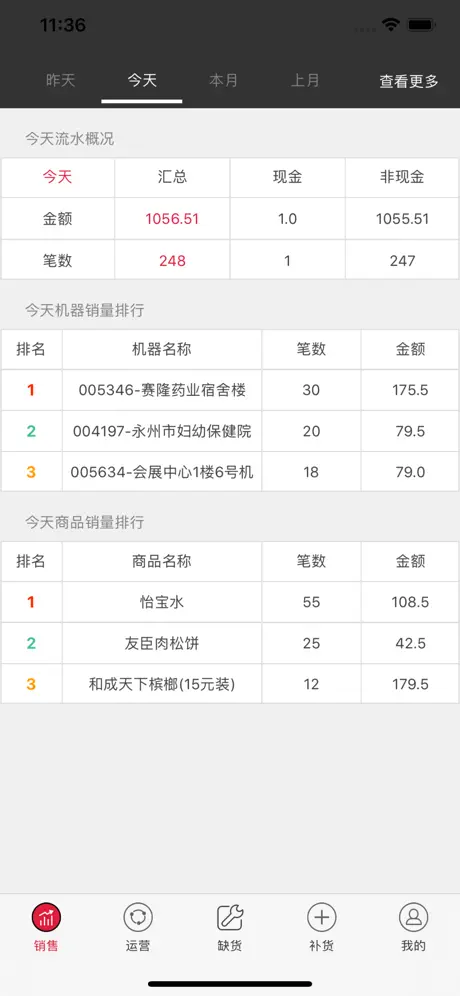Image resolution: width=460 pixels, height=996 pixels.
Task: Tap the 商品名称 column header
Action: [162, 561]
